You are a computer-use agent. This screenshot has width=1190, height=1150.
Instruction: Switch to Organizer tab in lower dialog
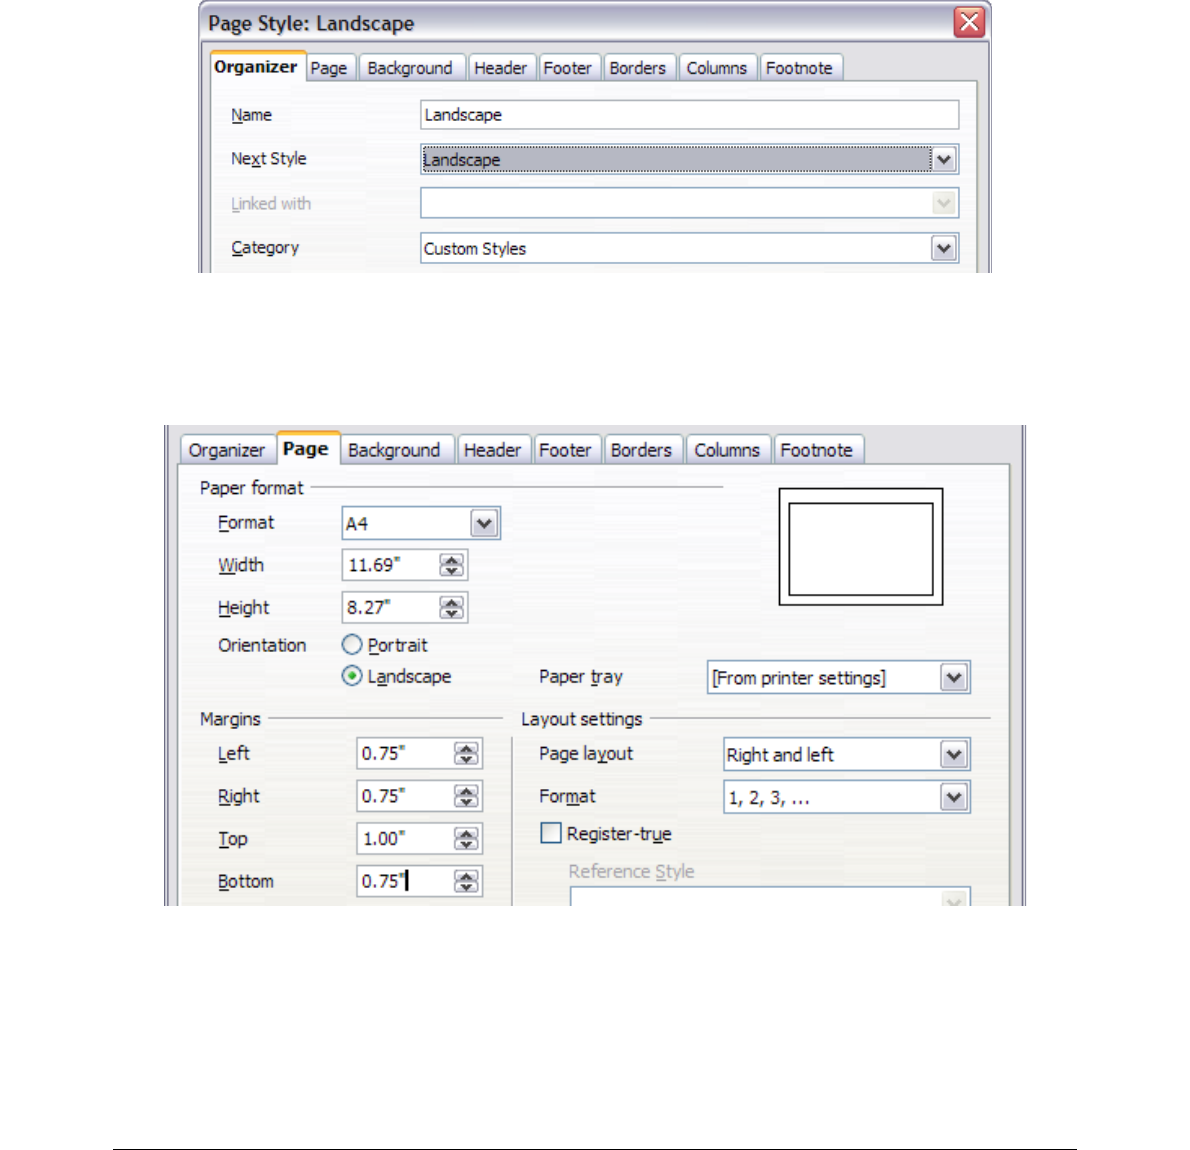tap(227, 450)
